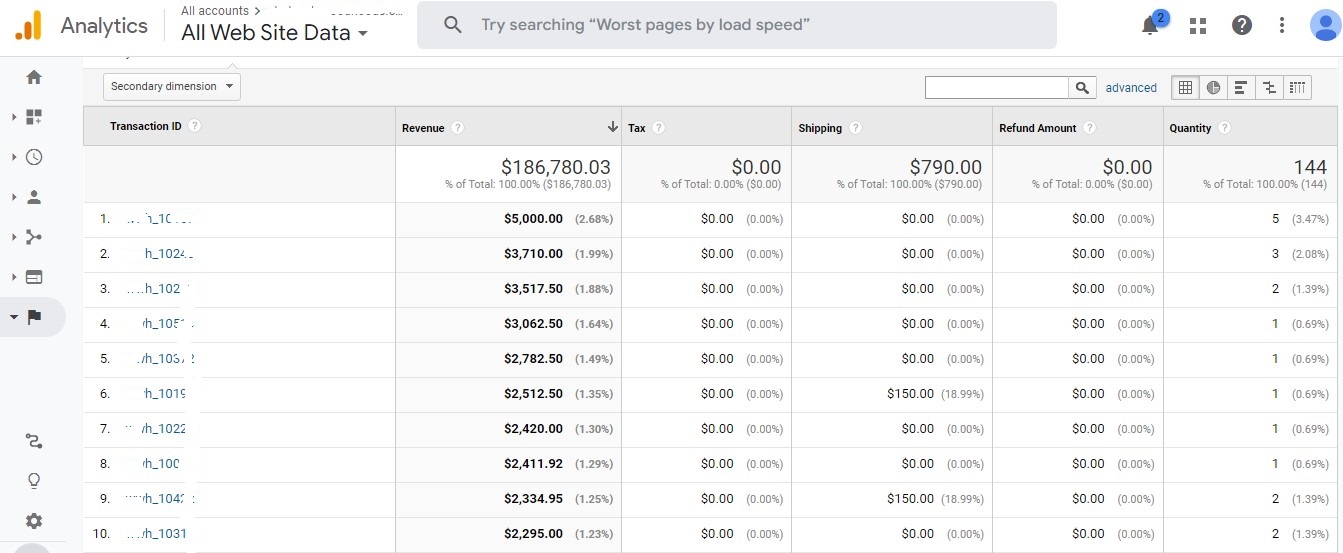This screenshot has width=1343, height=553.
Task: Switch to pivot table view
Action: [1297, 88]
